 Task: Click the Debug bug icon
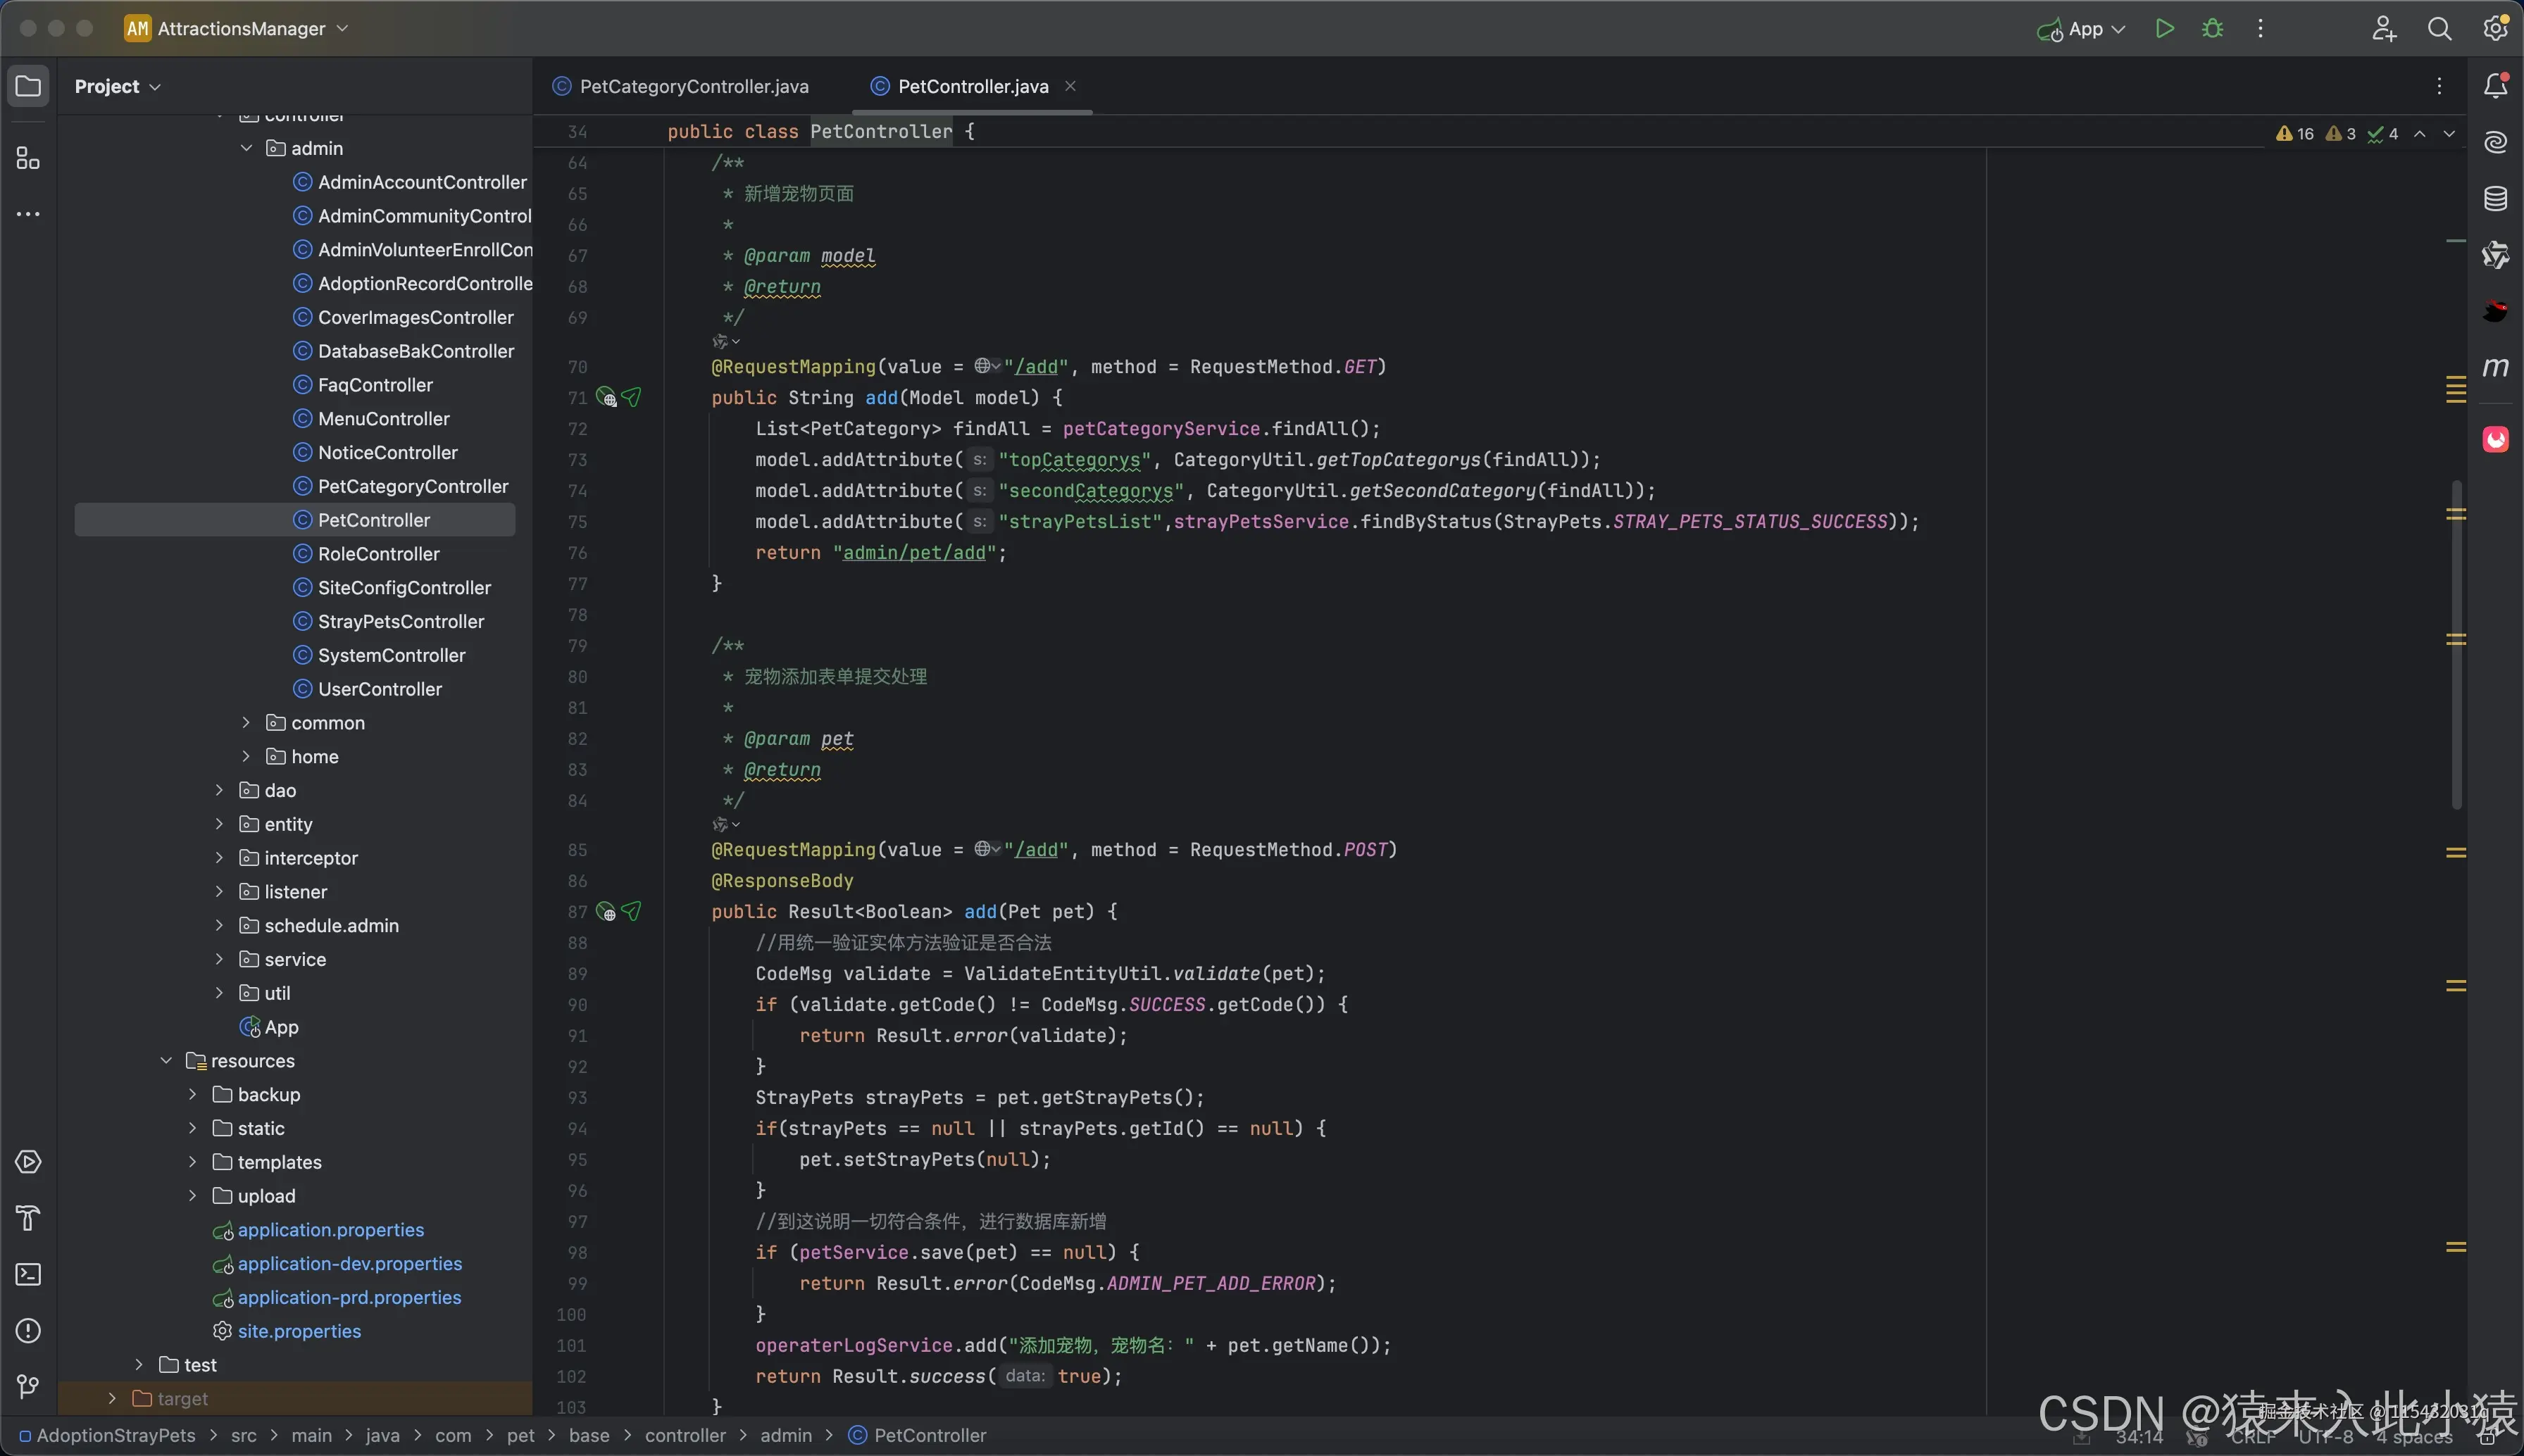tap(2213, 29)
